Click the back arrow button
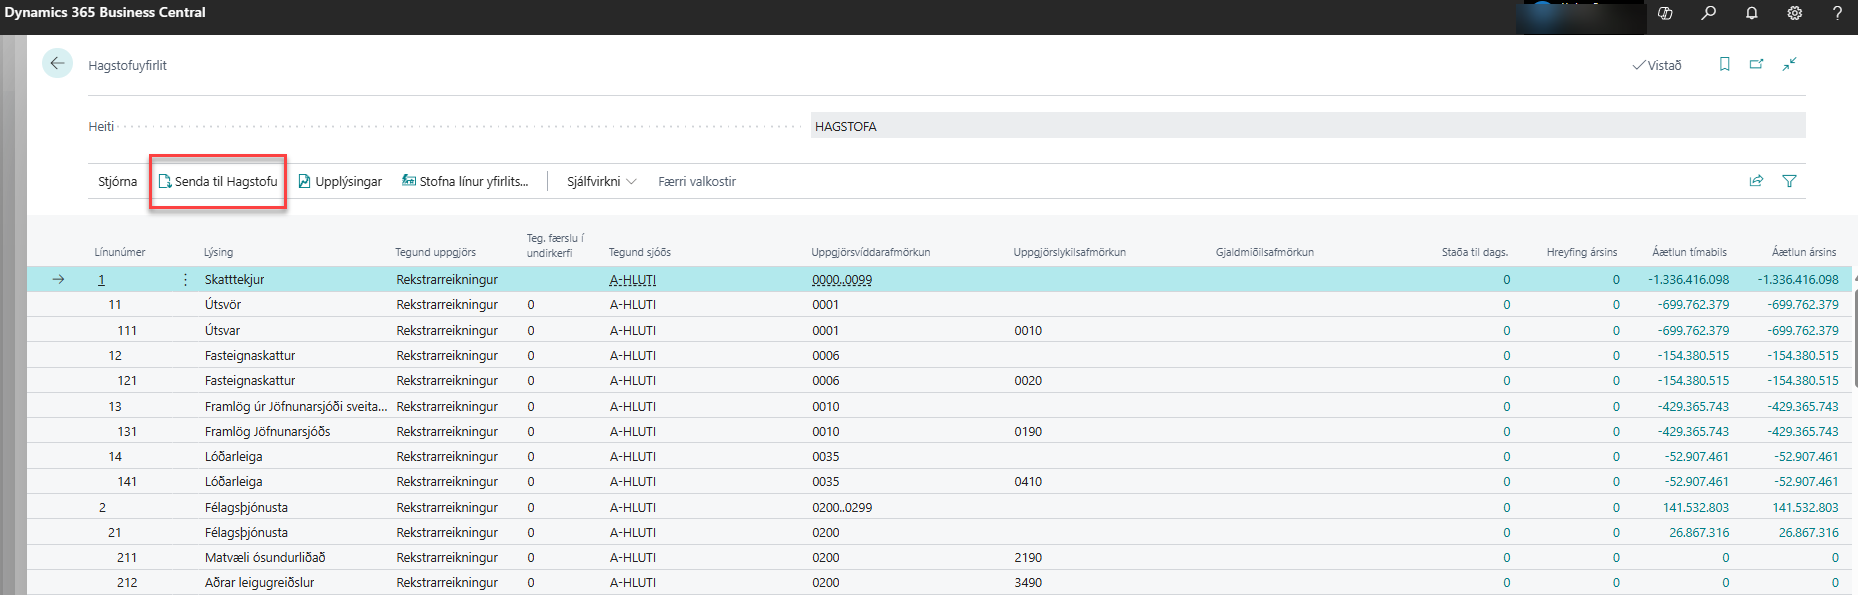Viewport: 1858px width, 595px height. (57, 64)
